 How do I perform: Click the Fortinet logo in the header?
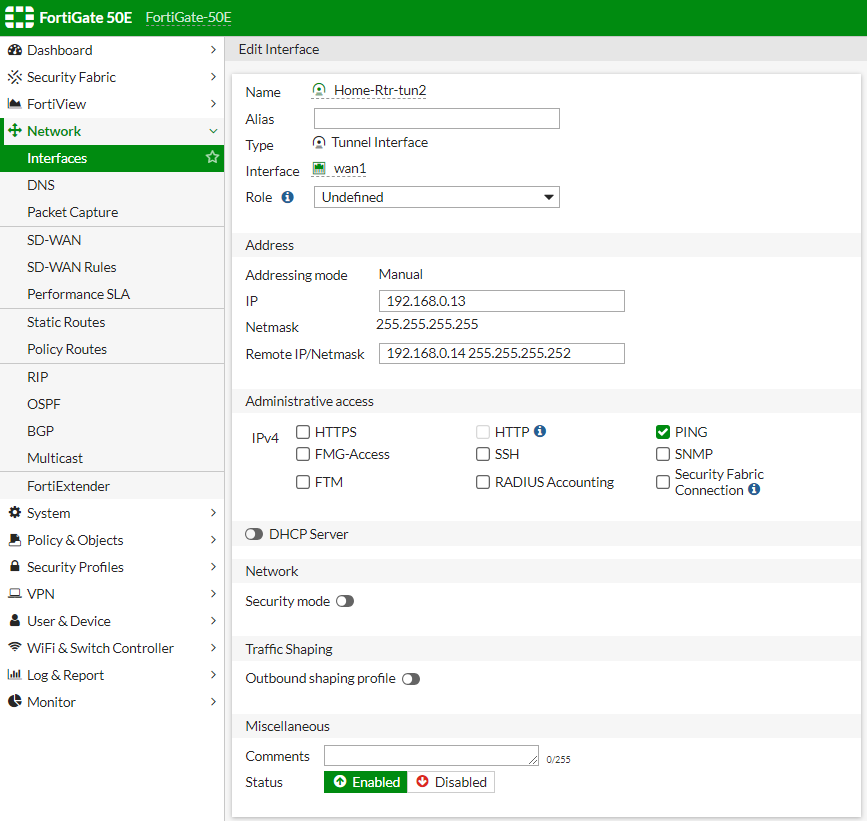(19, 18)
